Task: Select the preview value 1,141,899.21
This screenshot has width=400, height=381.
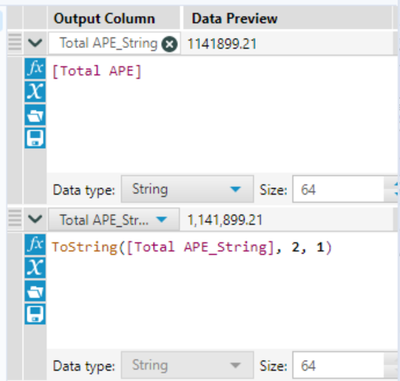Action: click(225, 220)
